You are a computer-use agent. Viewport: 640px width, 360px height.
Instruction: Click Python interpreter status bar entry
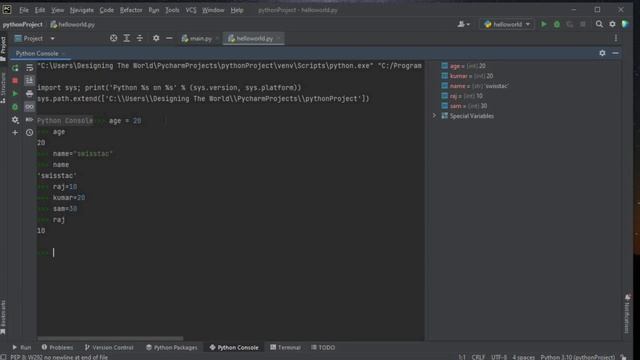pos(578,357)
